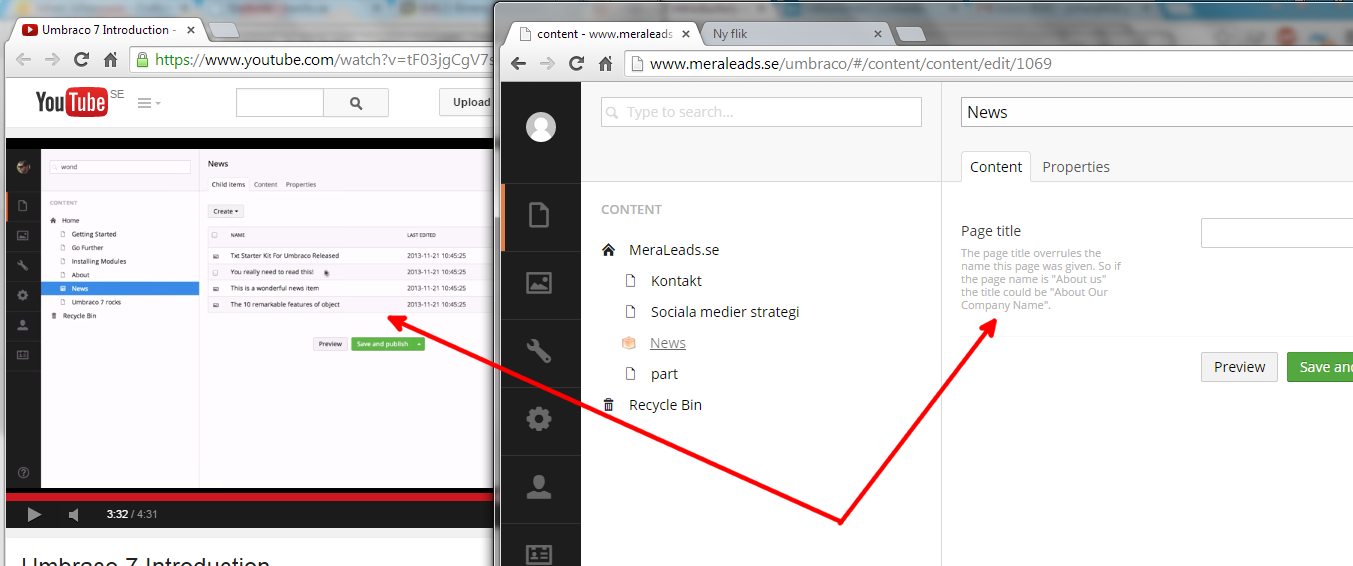
Task: Click the Page title input field
Action: pos(1277,233)
